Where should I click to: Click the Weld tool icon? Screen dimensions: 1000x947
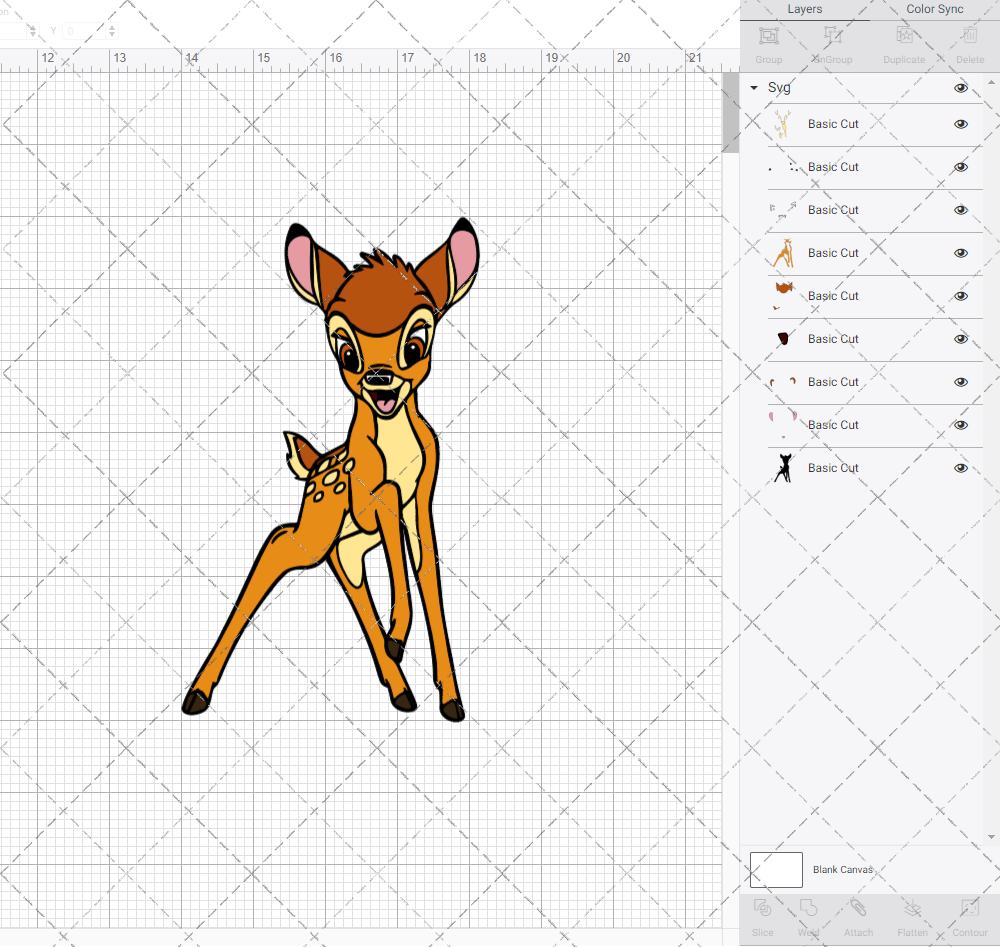808,907
